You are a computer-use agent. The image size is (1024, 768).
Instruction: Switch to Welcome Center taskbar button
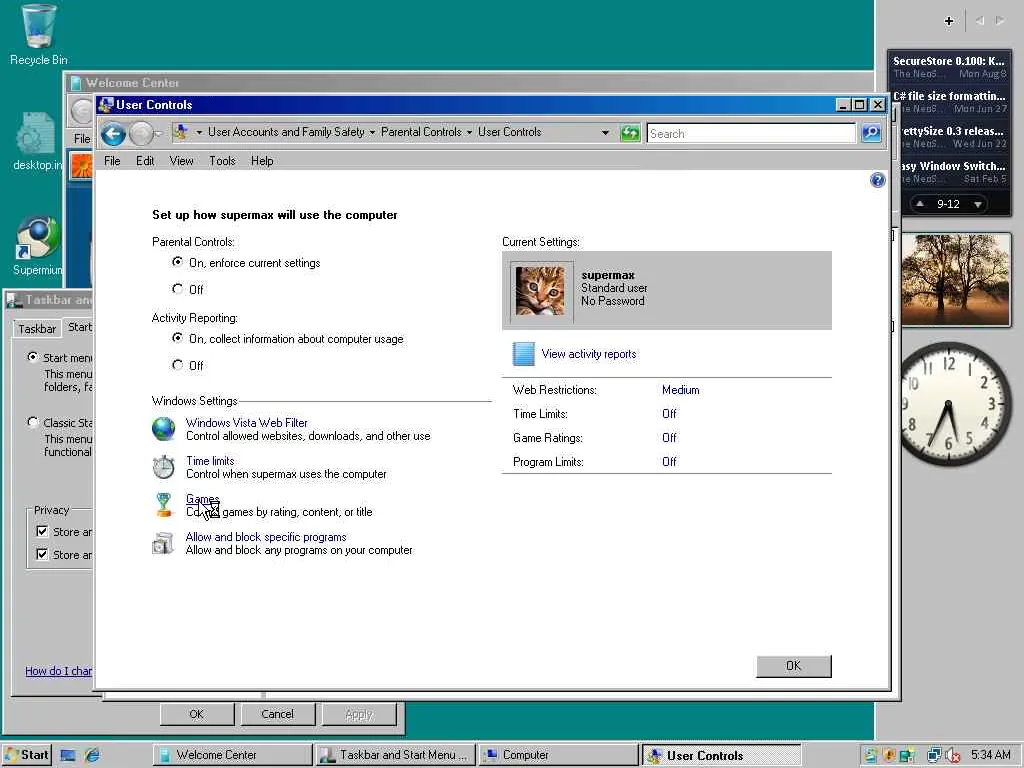(x=232, y=755)
